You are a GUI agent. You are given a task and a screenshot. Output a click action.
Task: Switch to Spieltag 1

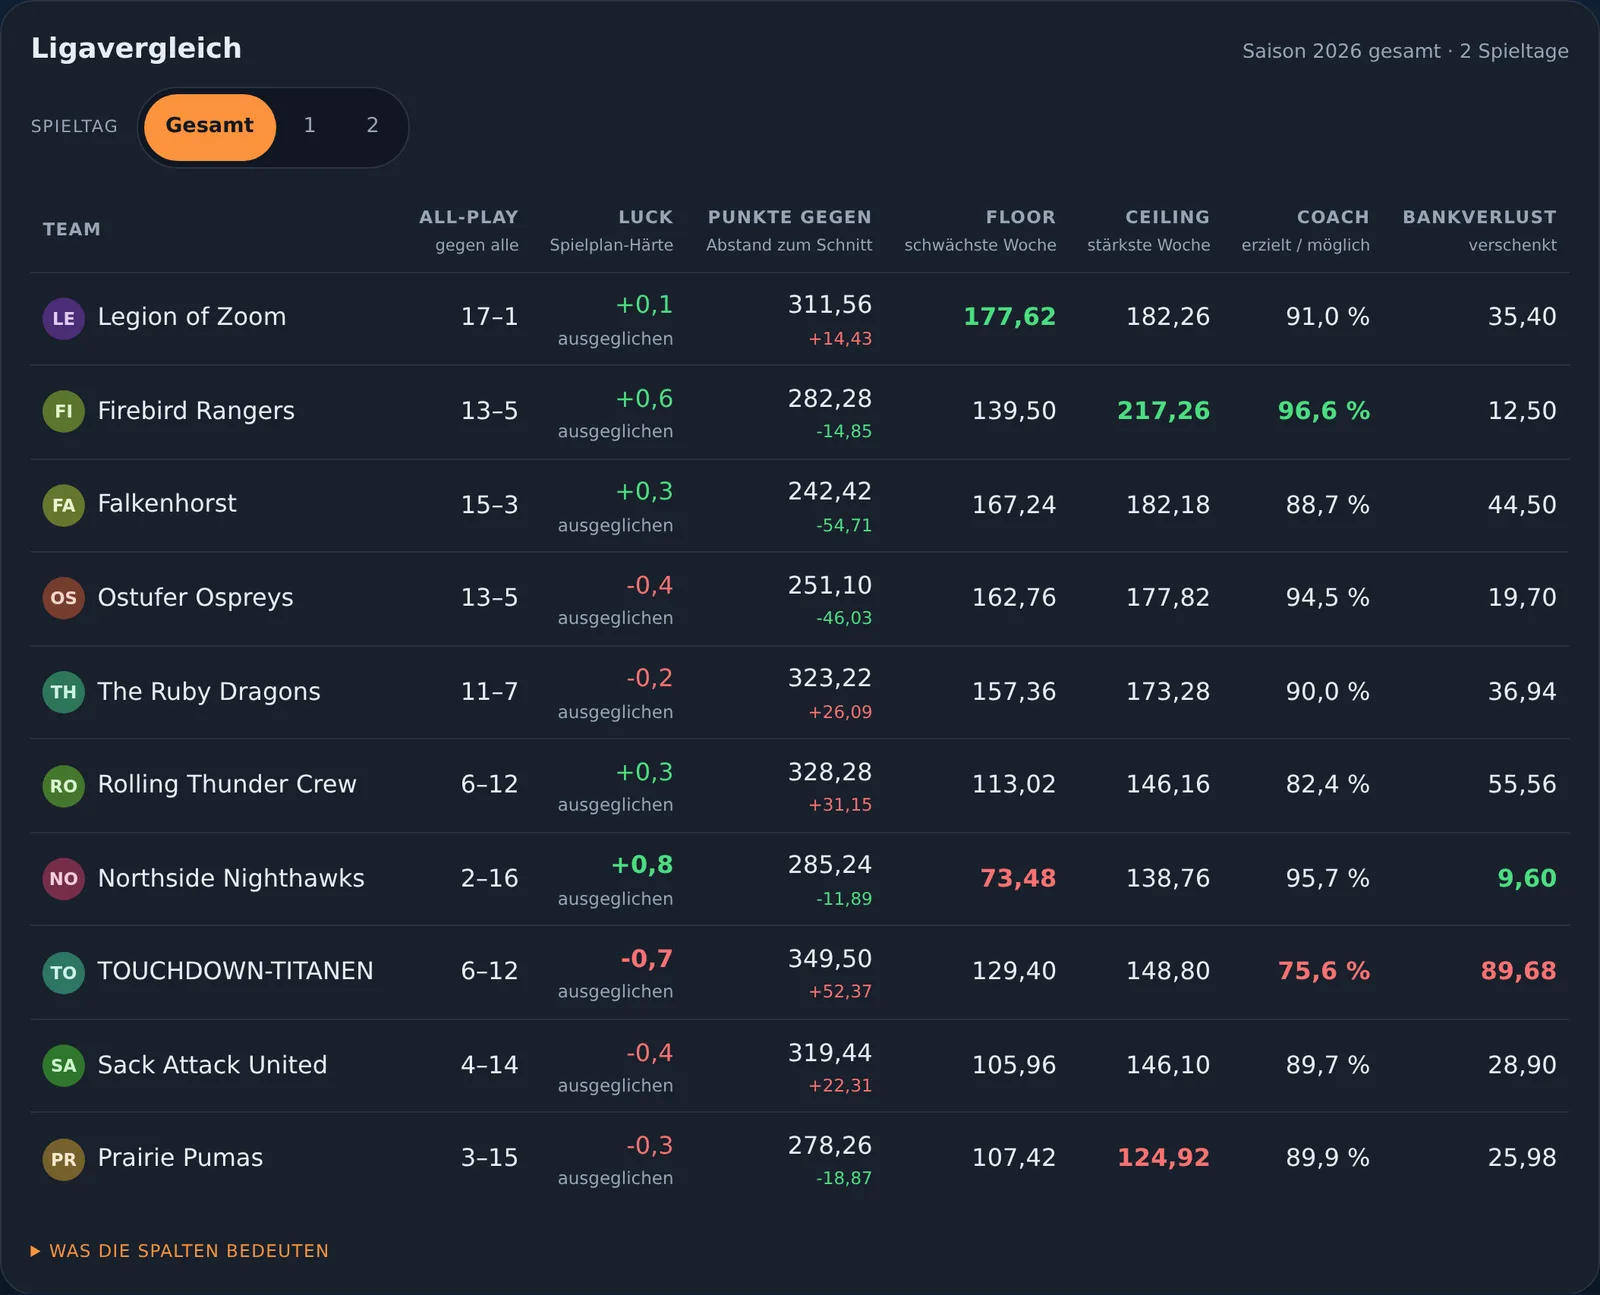point(310,126)
